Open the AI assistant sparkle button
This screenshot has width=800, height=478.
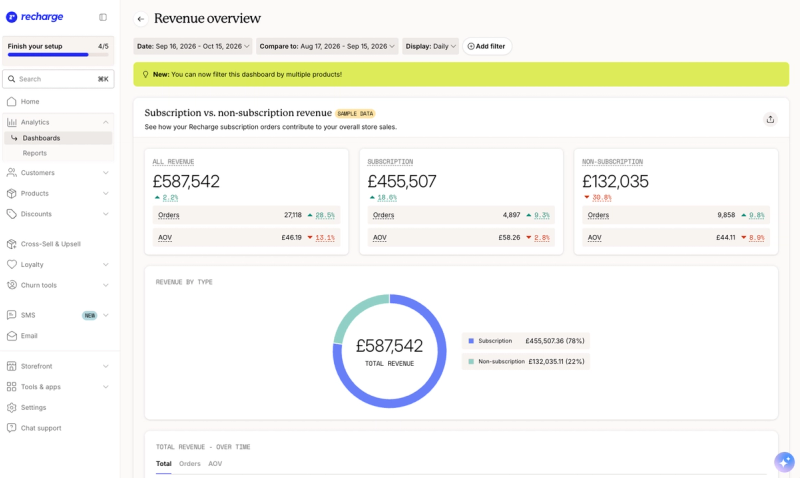pos(784,462)
